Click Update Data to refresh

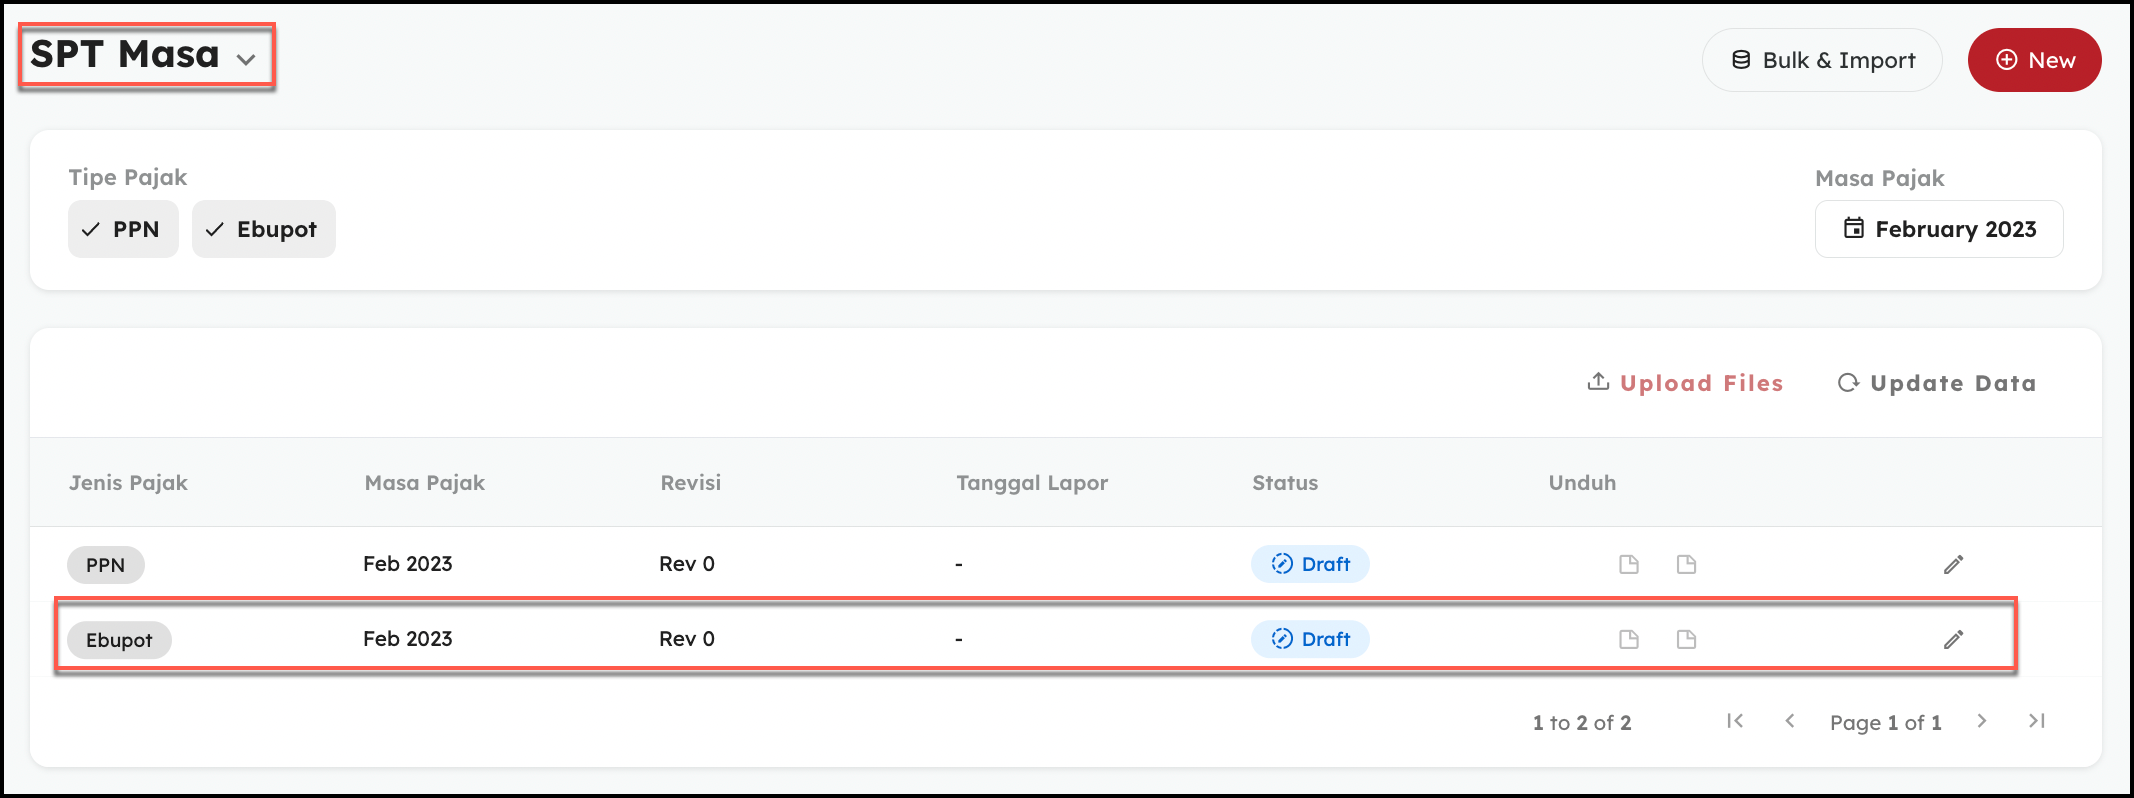pos(1937,383)
